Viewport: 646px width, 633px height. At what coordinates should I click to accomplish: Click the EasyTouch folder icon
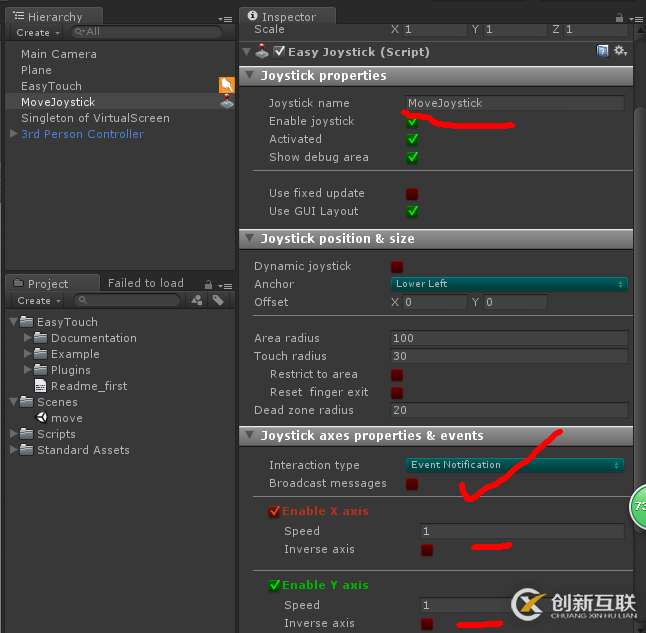pos(27,321)
